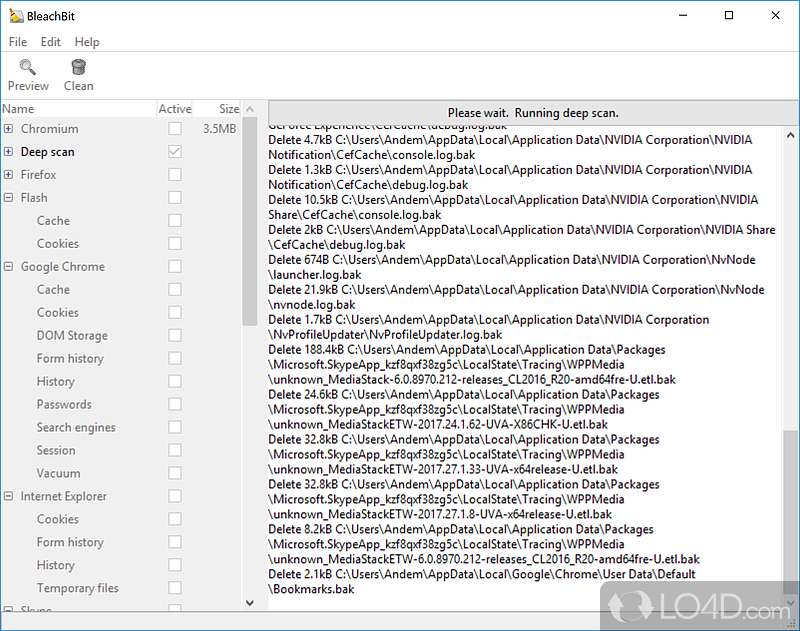Enable the Flash checkbox
The width and height of the screenshot is (800, 631).
[175, 197]
